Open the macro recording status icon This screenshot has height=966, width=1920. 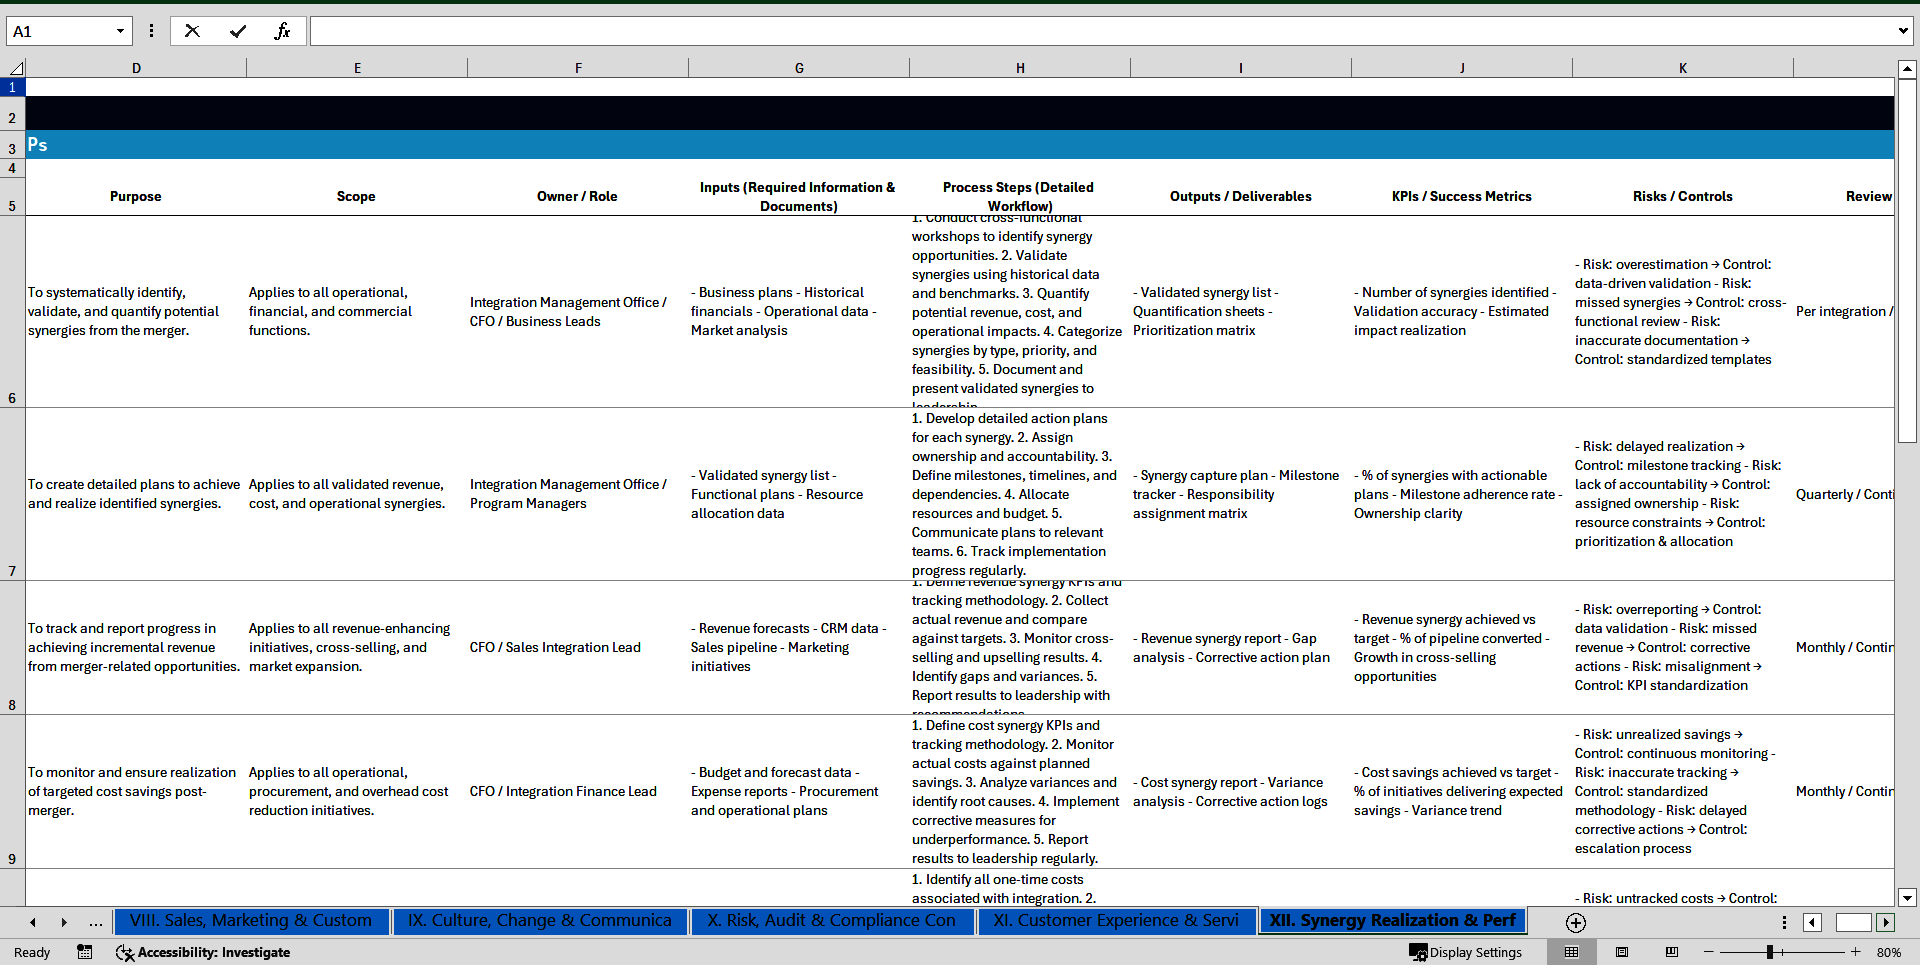pos(85,952)
